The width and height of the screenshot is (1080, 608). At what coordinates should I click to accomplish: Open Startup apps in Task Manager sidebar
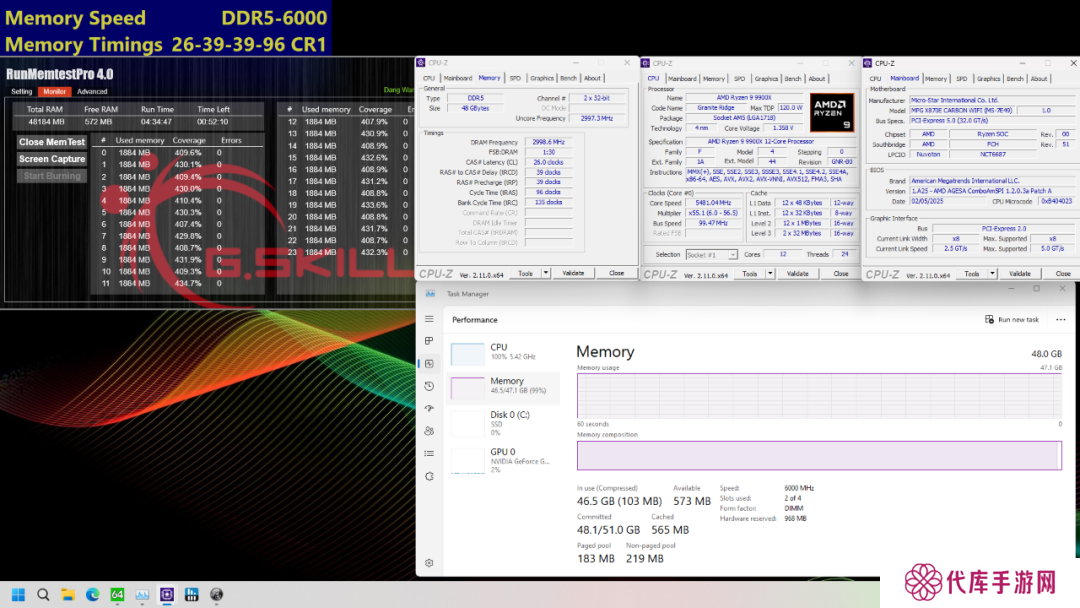pyautogui.click(x=429, y=408)
